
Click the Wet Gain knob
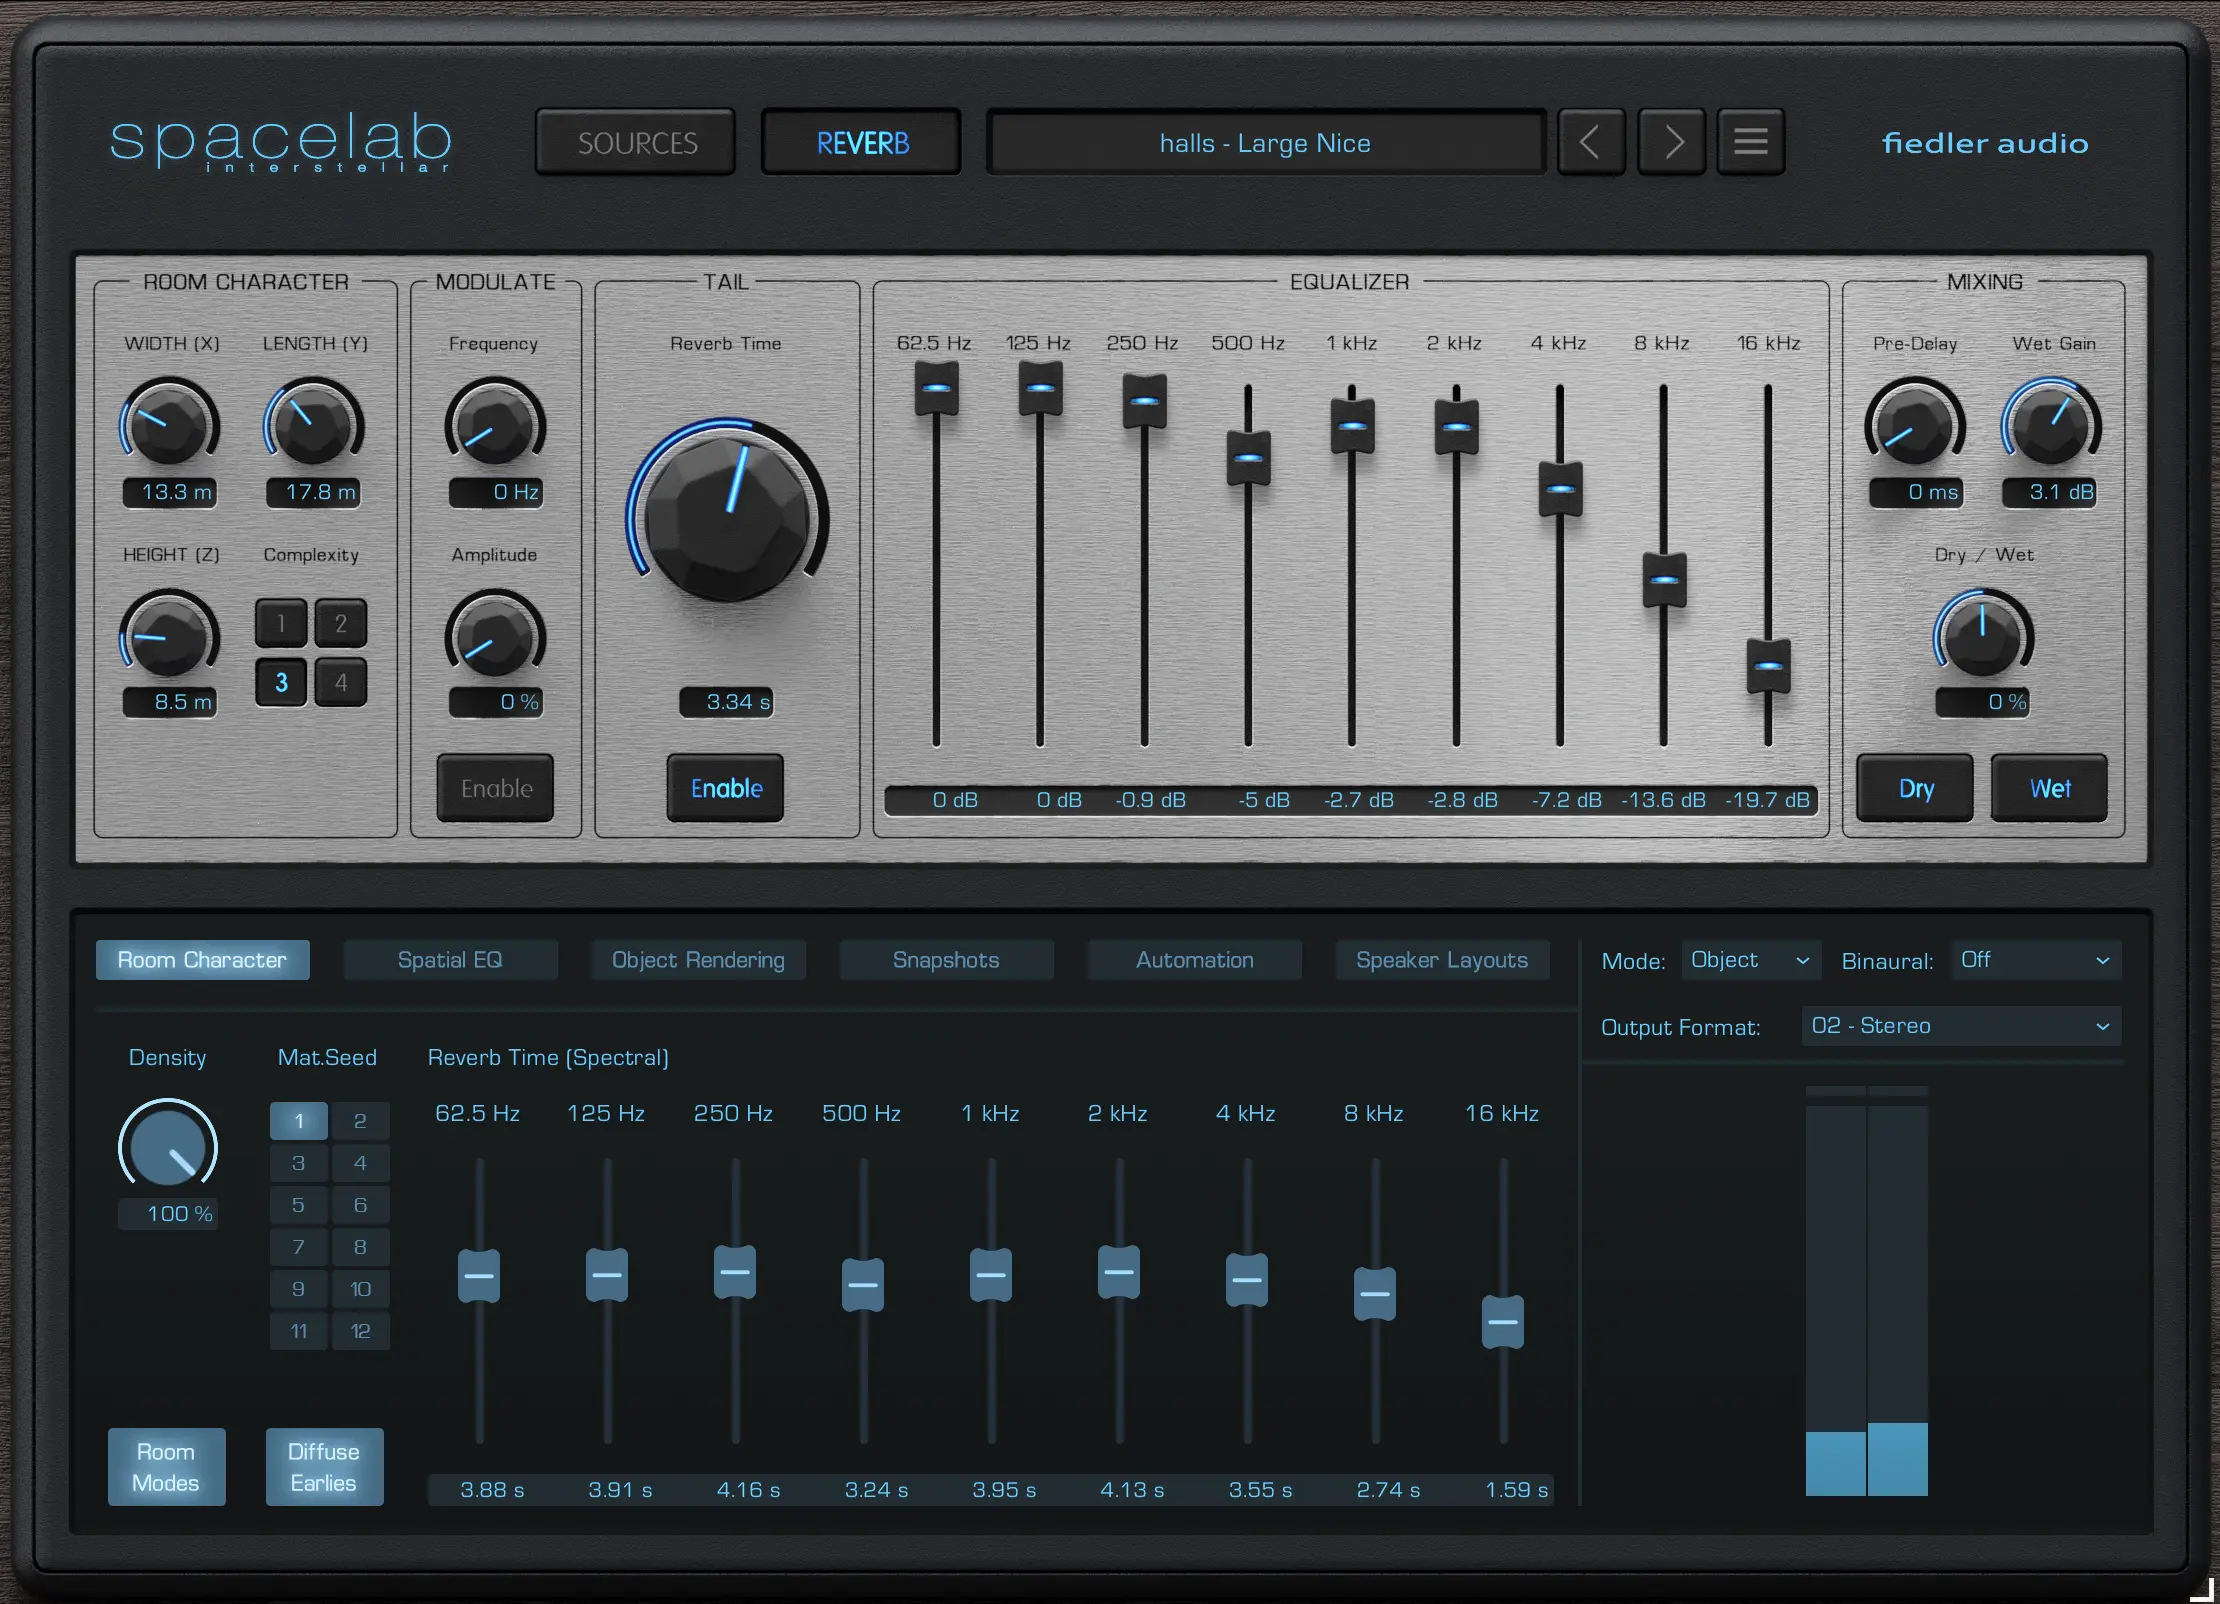[2050, 425]
